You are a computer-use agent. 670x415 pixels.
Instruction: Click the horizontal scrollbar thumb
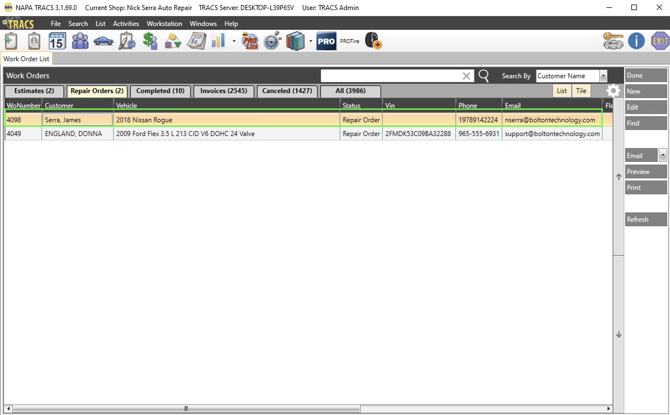186,409
